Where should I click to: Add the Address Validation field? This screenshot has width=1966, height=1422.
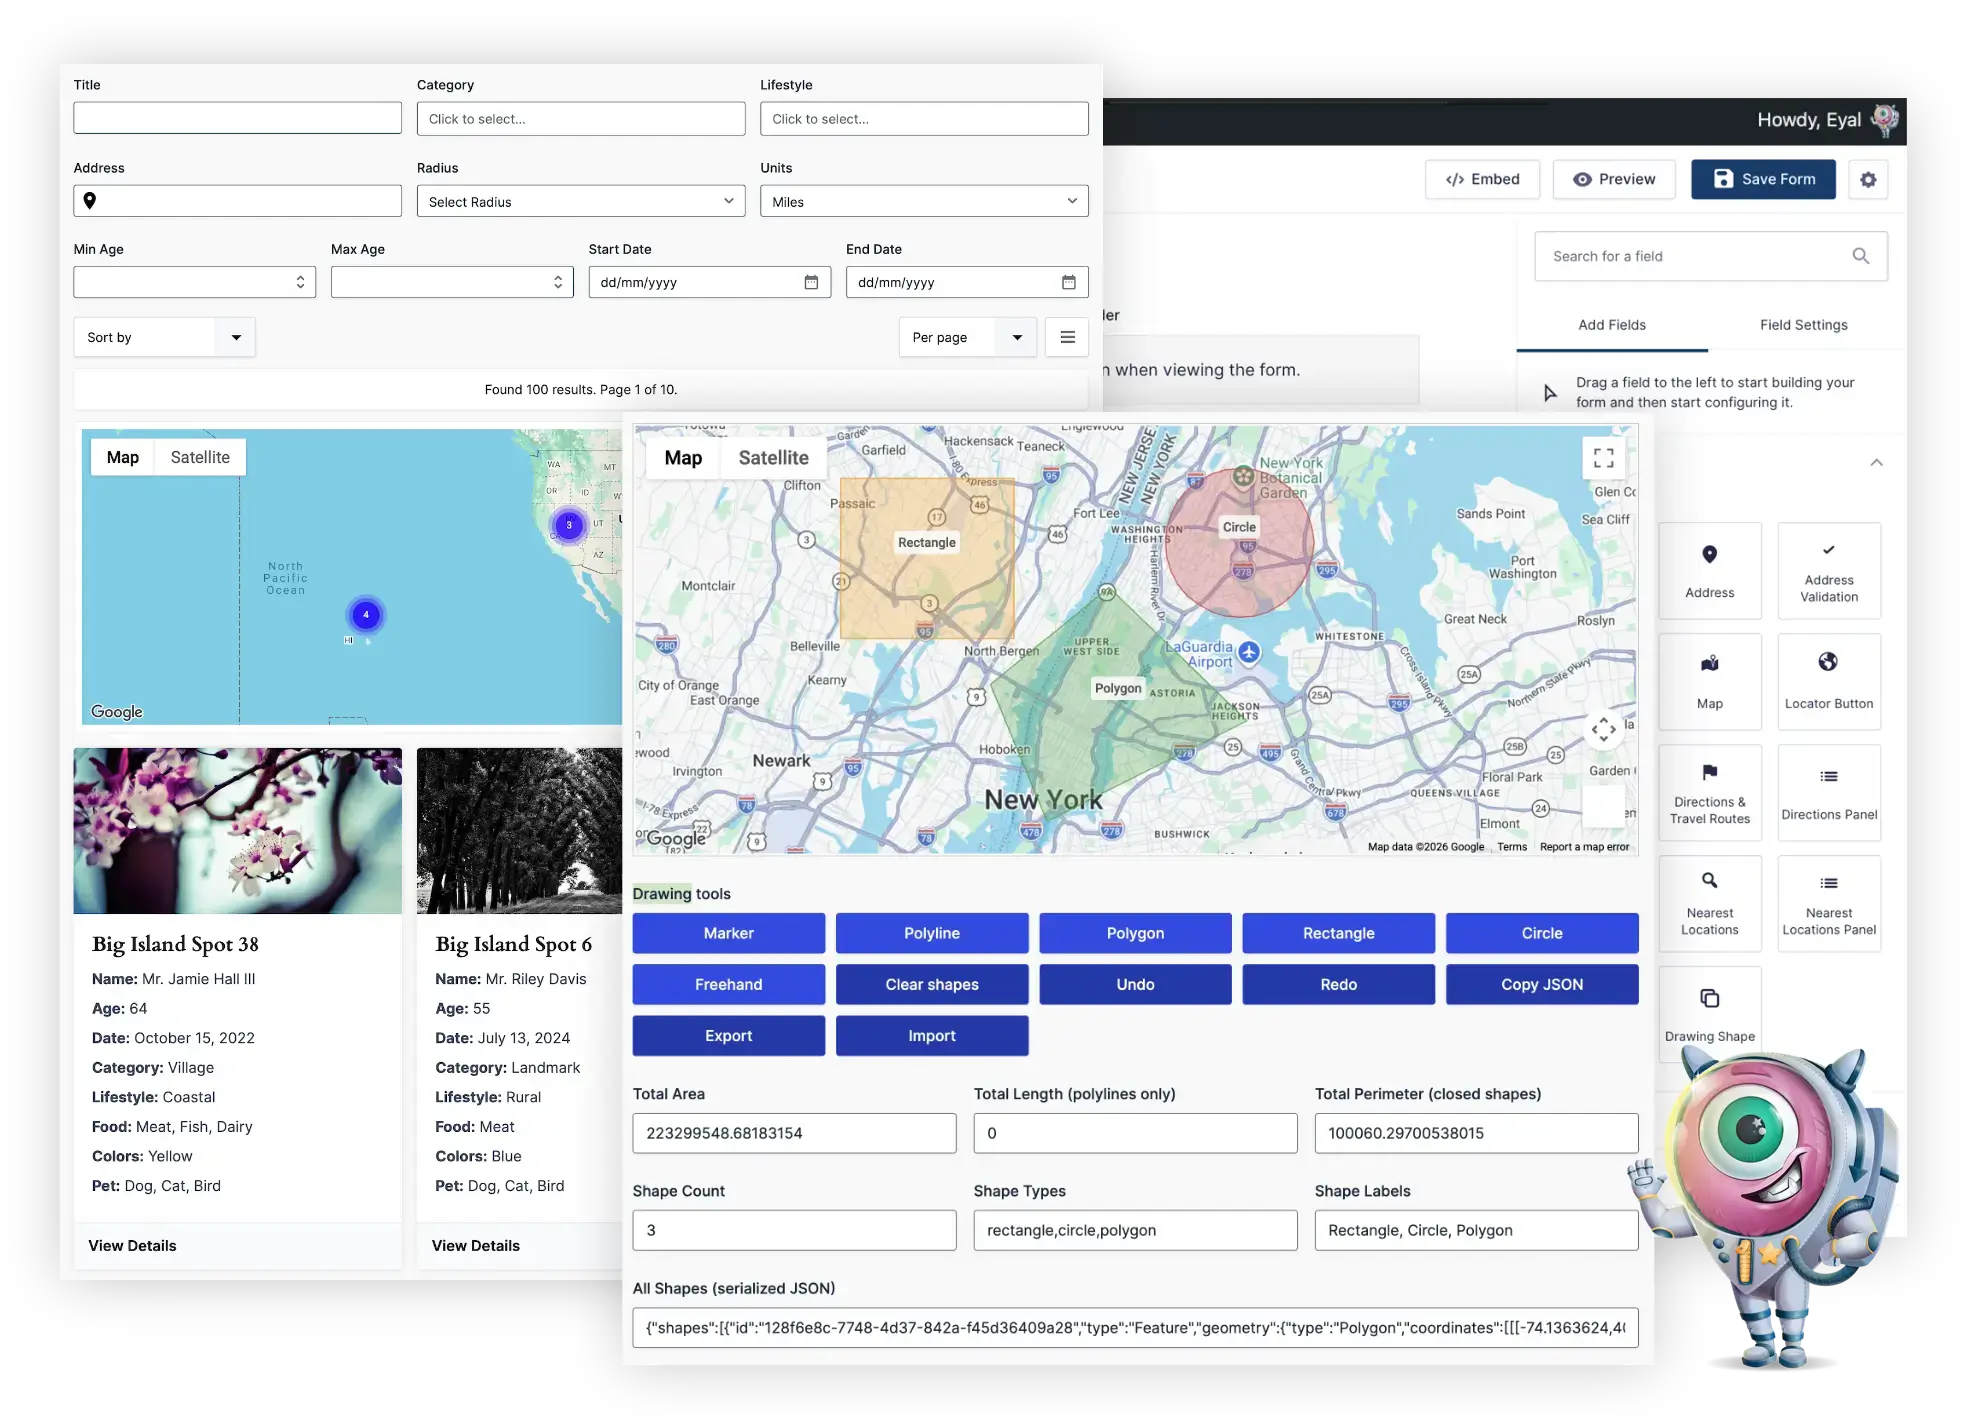click(1828, 571)
